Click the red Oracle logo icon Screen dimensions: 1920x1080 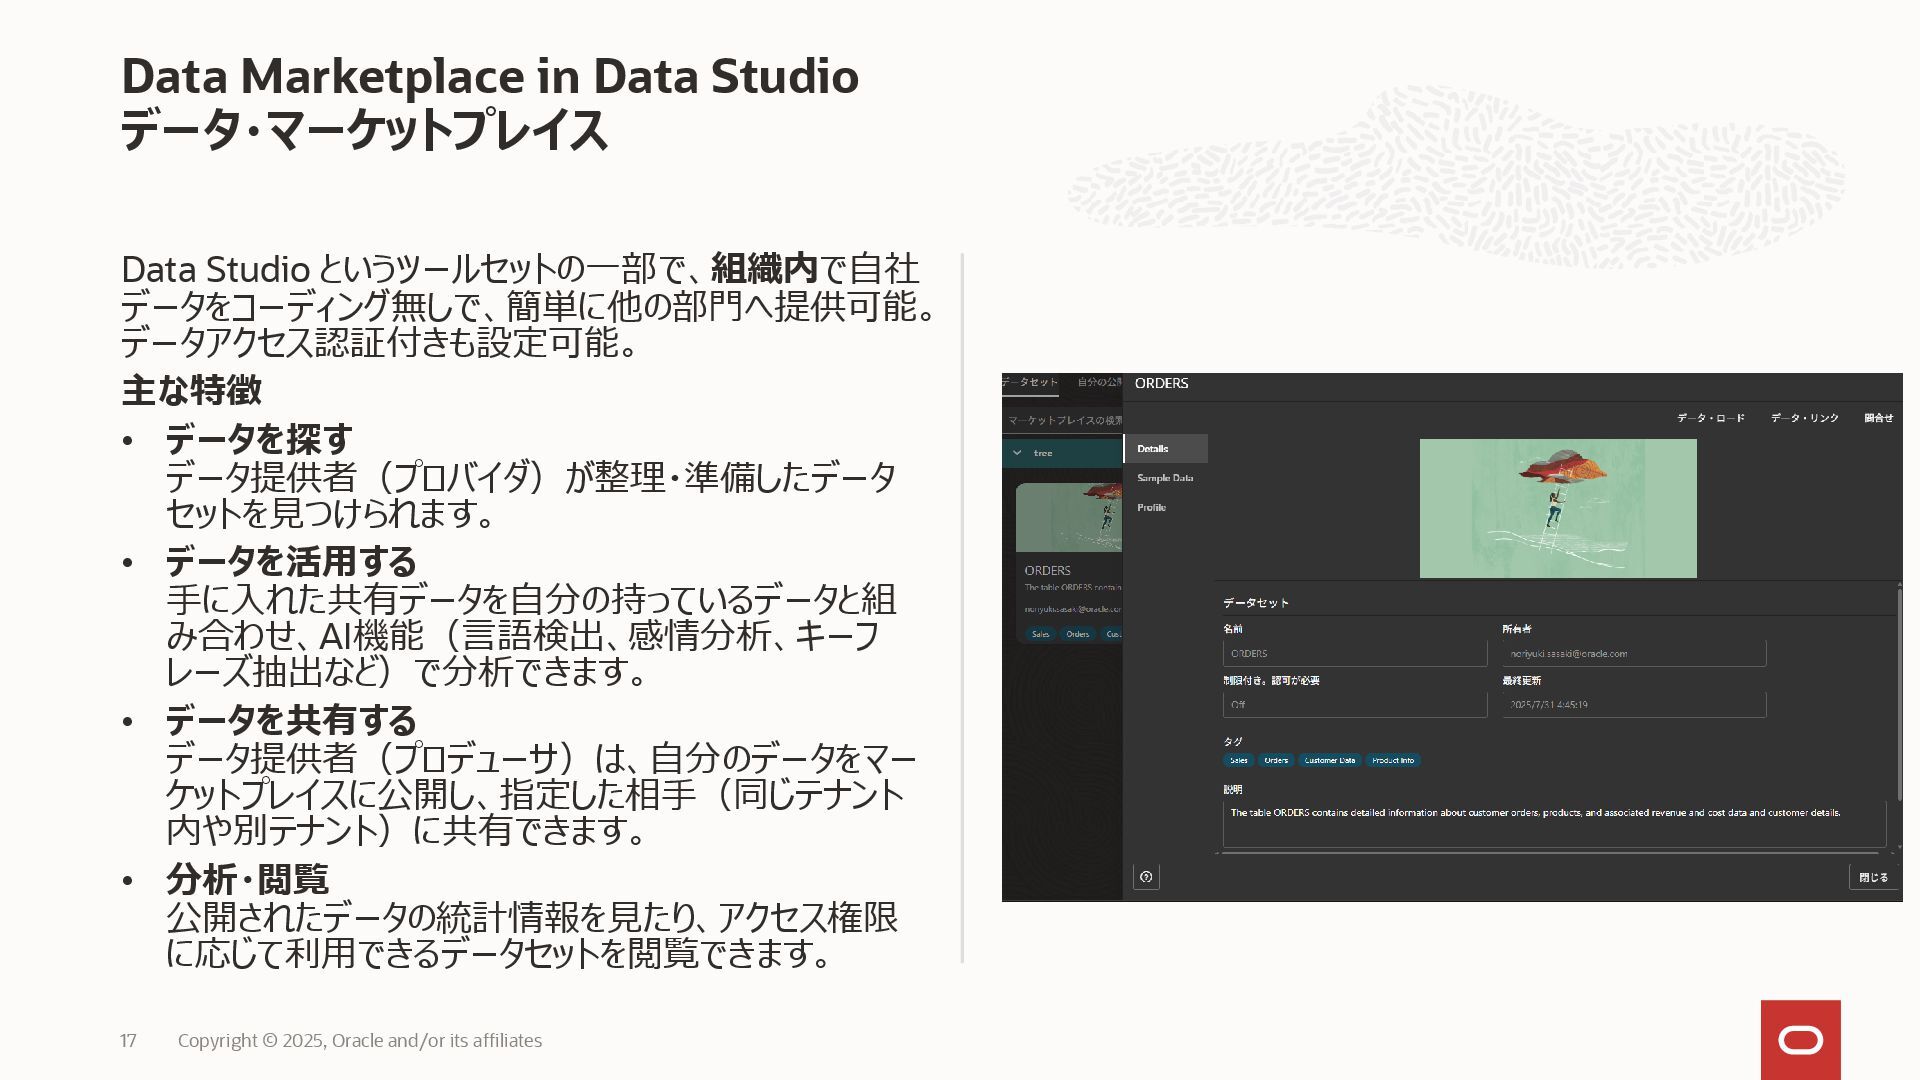click(1800, 1040)
